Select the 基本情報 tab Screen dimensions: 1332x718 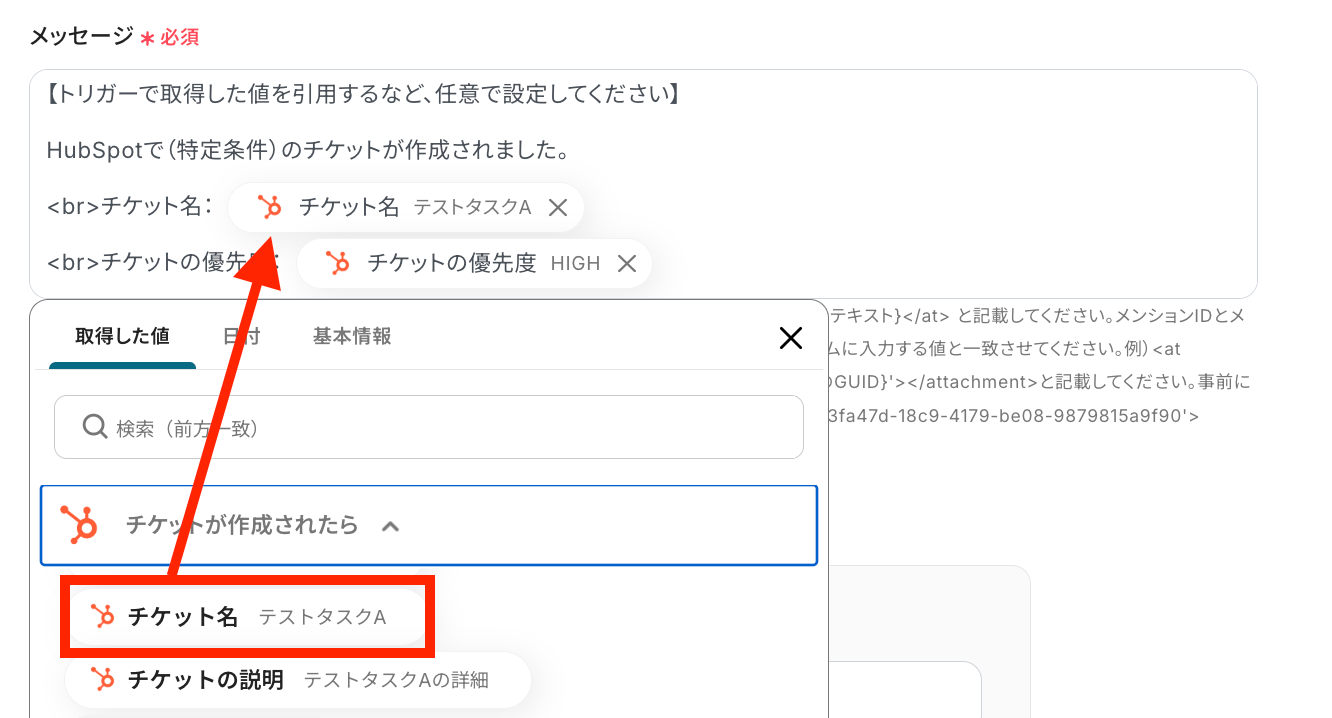352,337
